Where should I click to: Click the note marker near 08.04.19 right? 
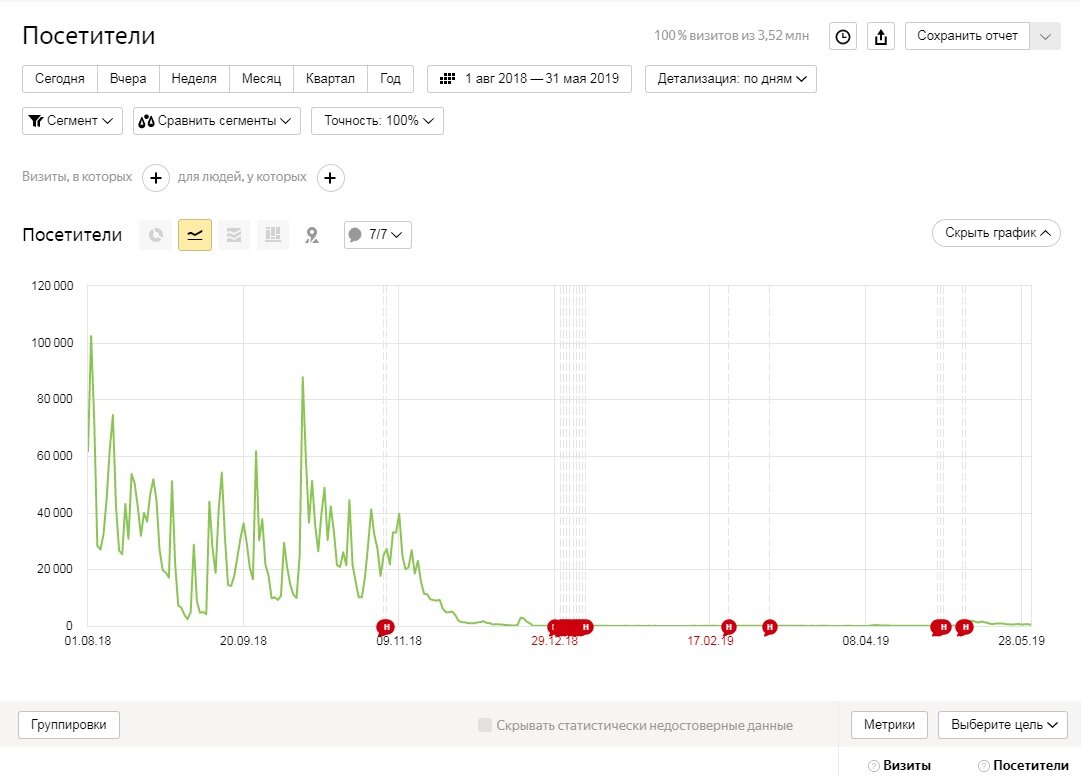point(941,627)
